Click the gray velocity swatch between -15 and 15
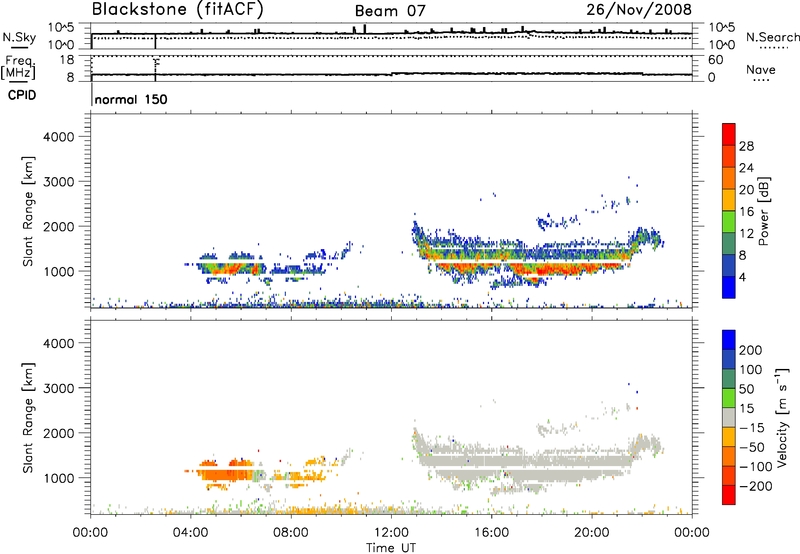The image size is (800, 554). tap(729, 418)
